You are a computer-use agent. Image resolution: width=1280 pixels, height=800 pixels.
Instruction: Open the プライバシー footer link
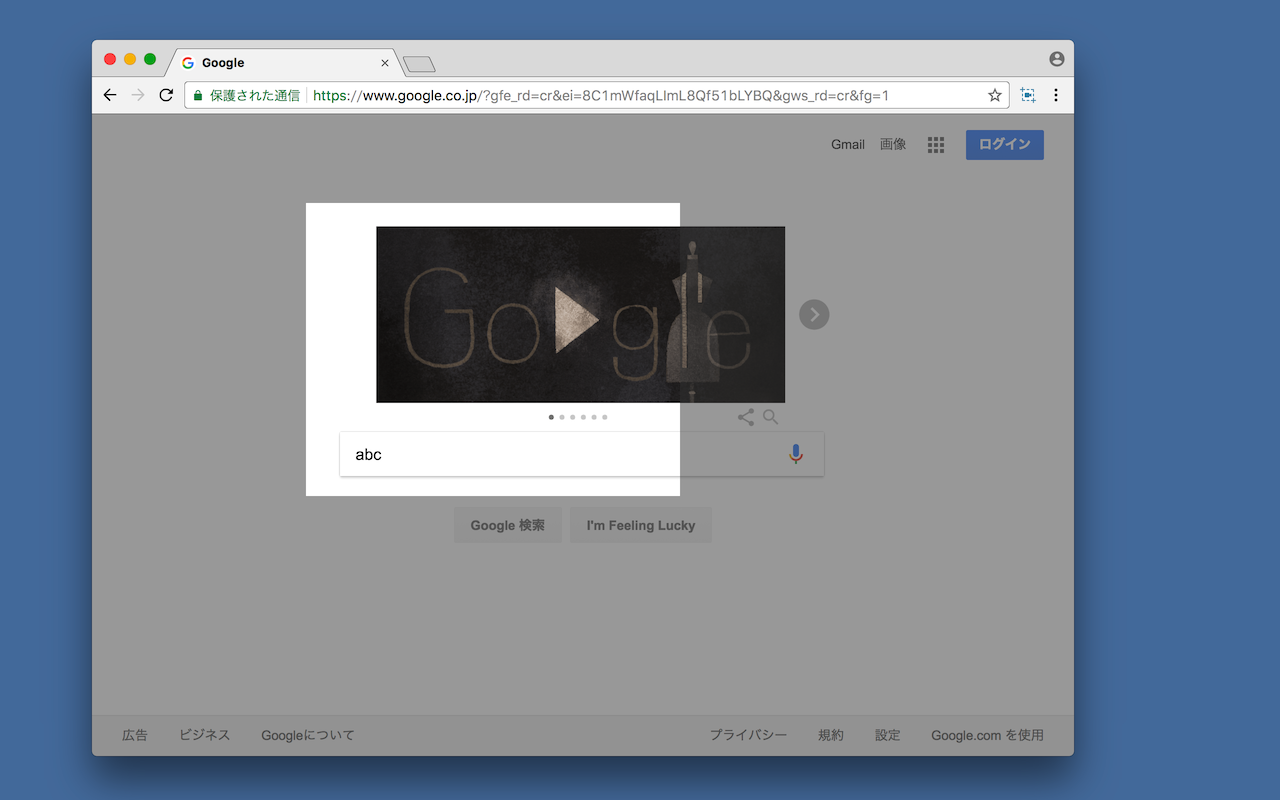pyautogui.click(x=749, y=735)
